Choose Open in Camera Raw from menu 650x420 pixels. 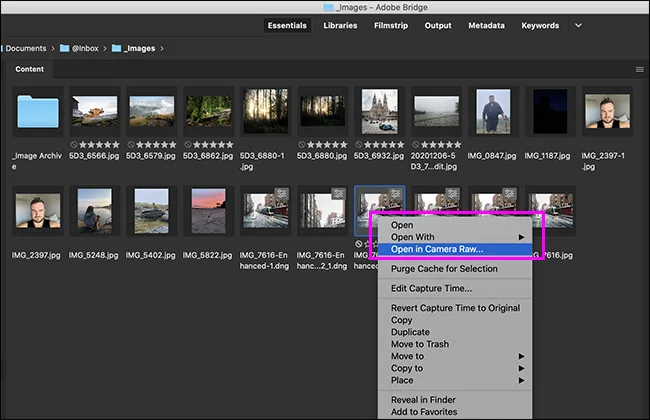(437, 249)
